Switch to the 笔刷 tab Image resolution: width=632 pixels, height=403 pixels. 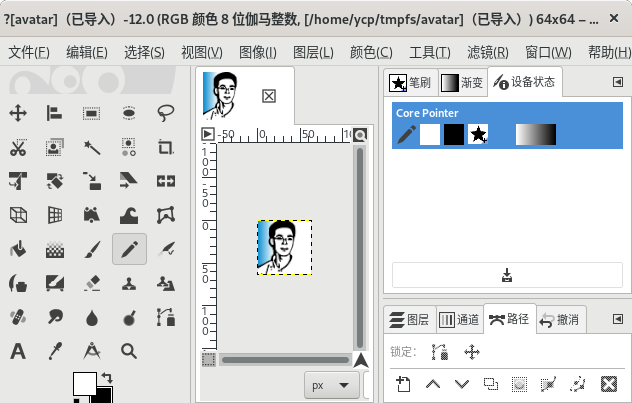(x=410, y=83)
